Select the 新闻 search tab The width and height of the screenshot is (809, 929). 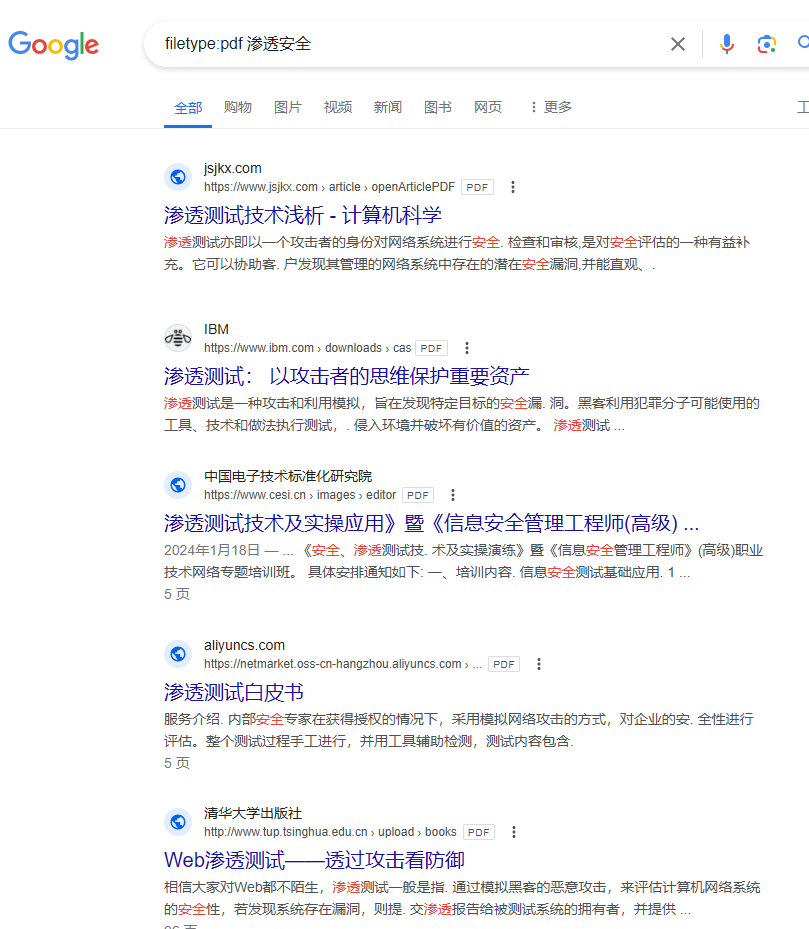pyautogui.click(x=388, y=107)
